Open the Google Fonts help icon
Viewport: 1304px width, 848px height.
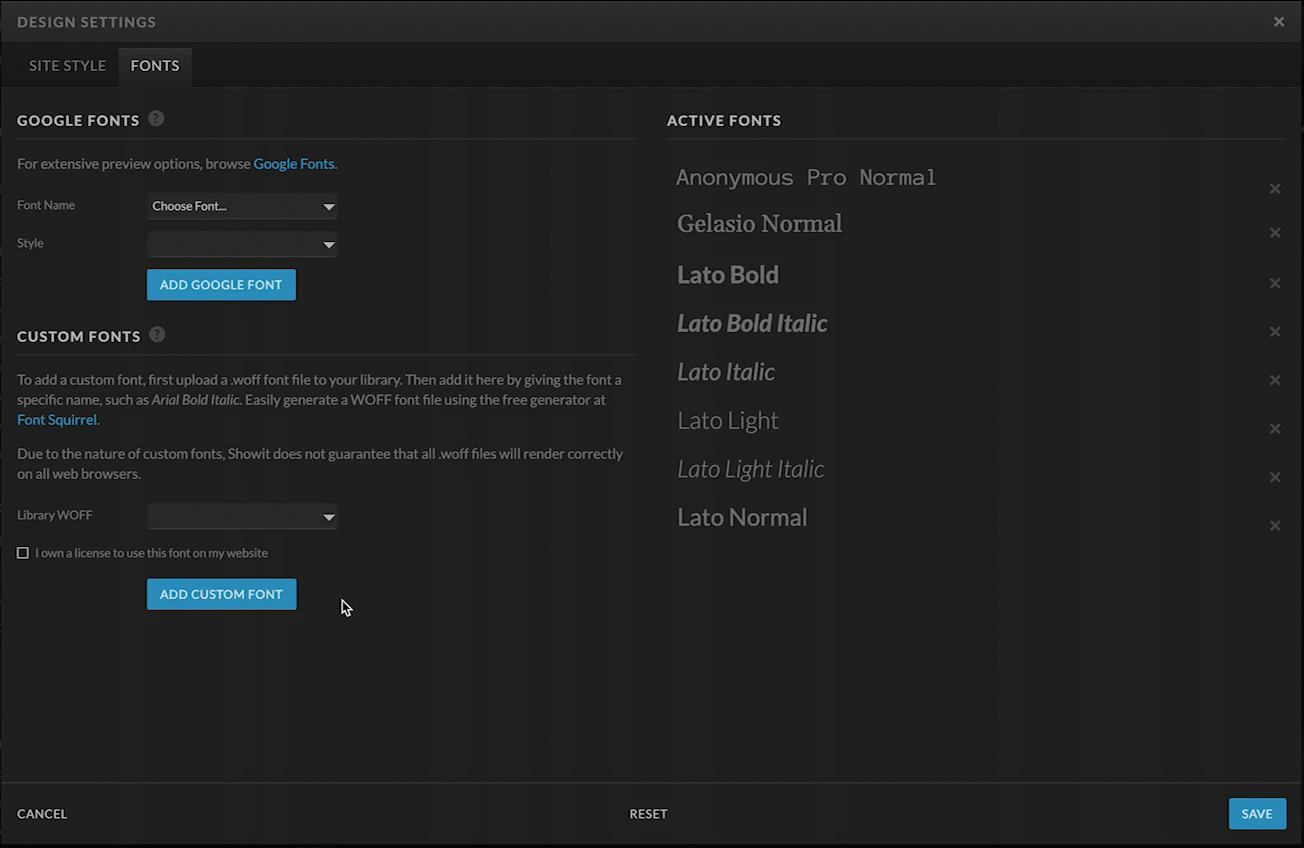click(x=156, y=118)
